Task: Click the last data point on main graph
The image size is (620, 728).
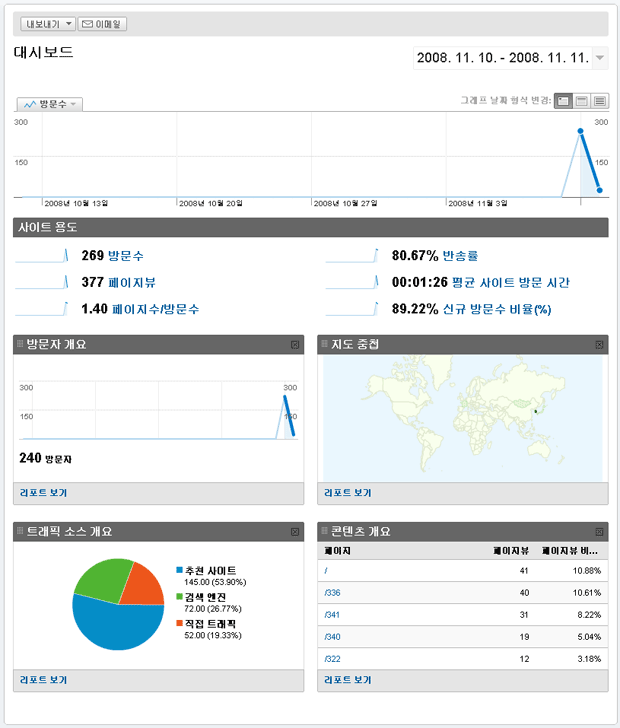Action: click(x=600, y=190)
